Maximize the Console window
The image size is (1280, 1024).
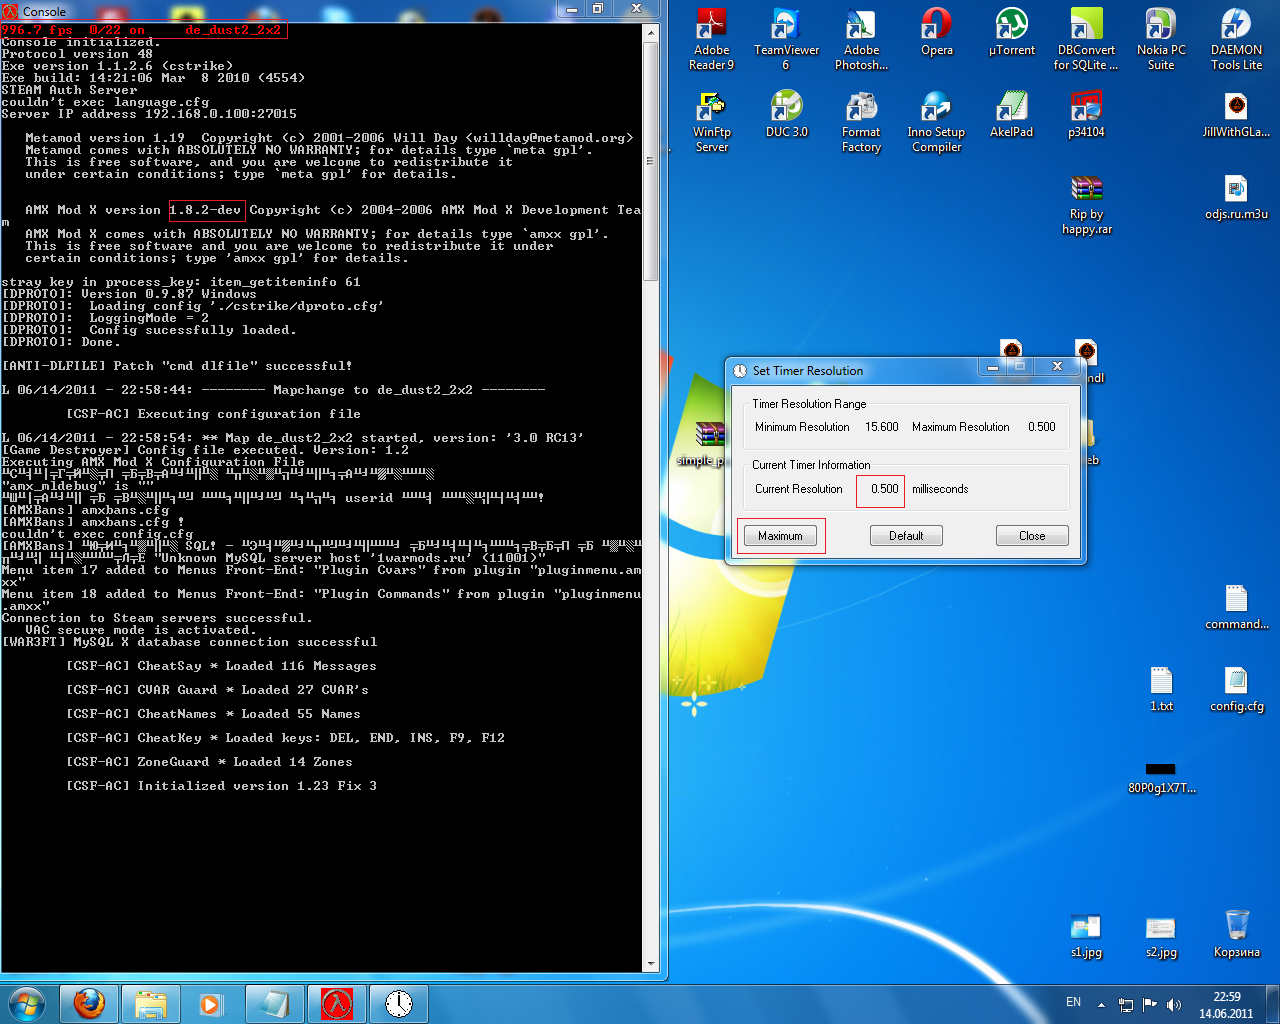[598, 9]
